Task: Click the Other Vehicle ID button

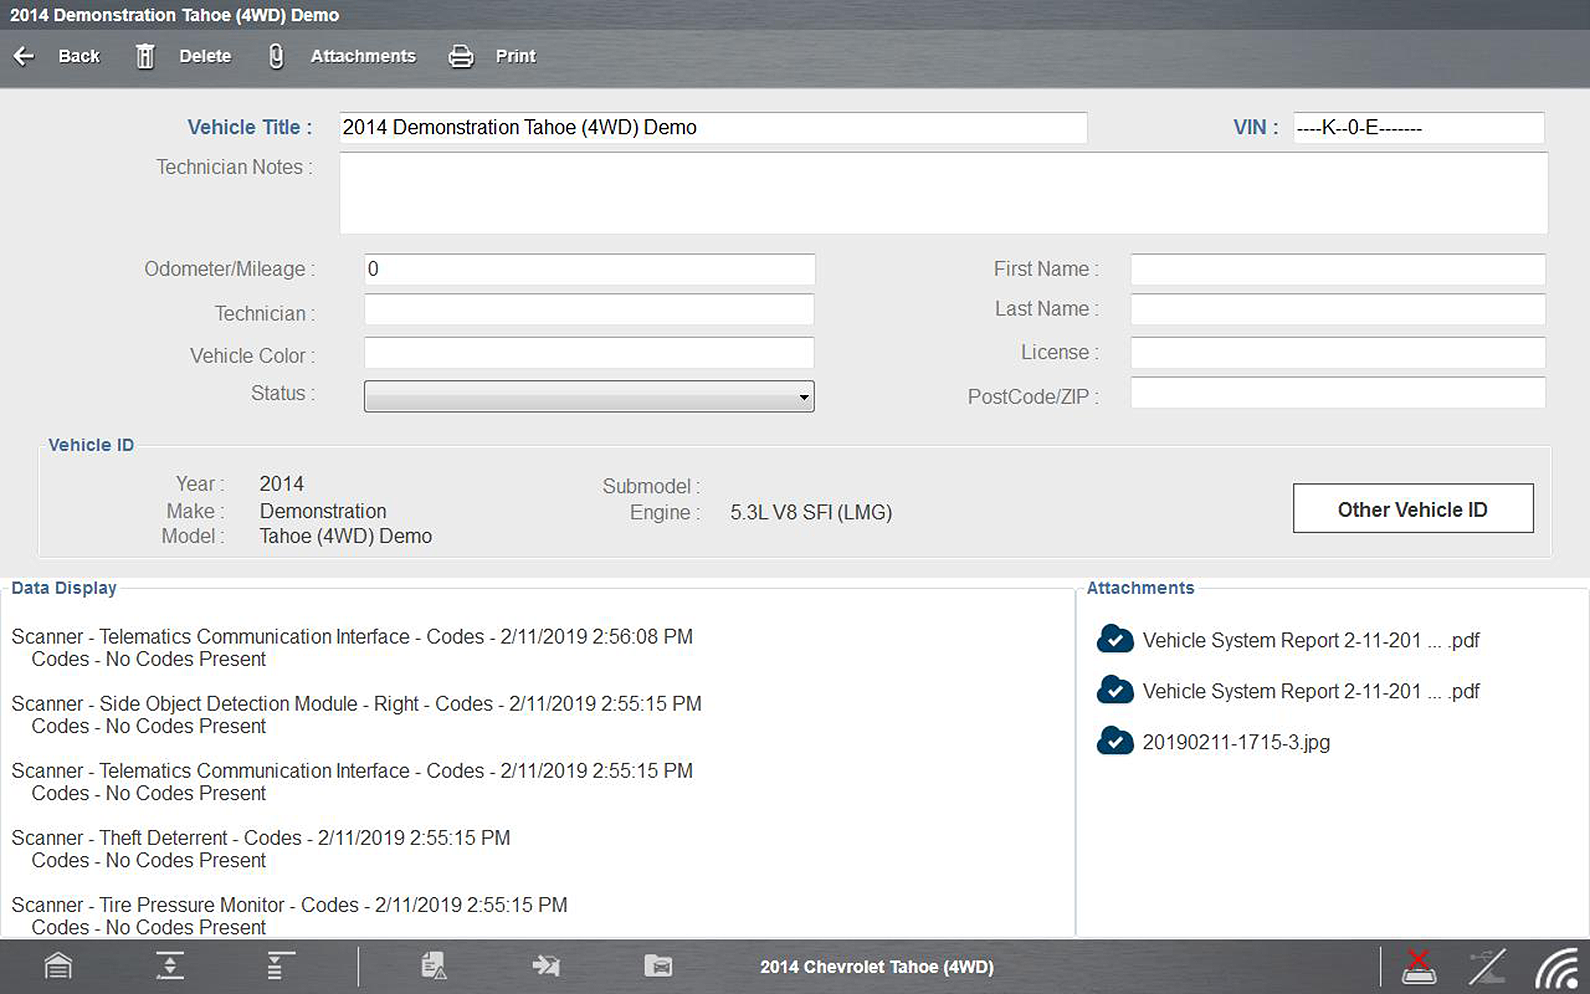Action: coord(1412,509)
